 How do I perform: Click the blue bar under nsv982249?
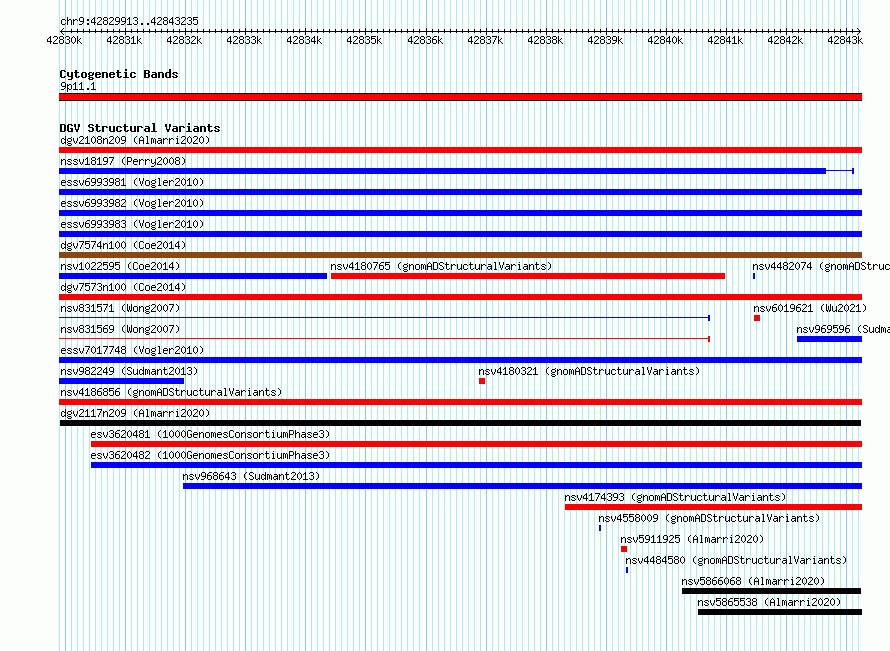pyautogui.click(x=121, y=381)
